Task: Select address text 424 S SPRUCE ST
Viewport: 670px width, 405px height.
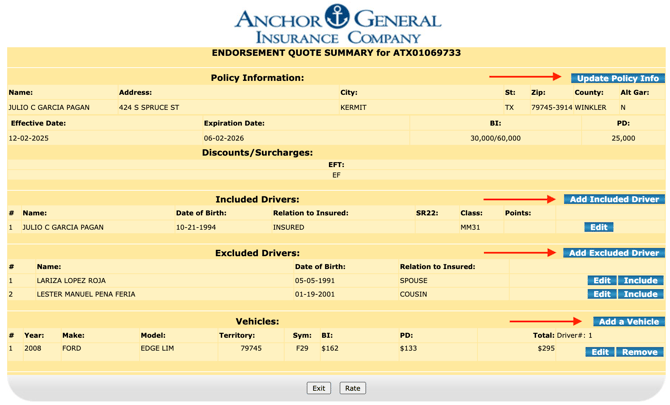Action: (149, 108)
